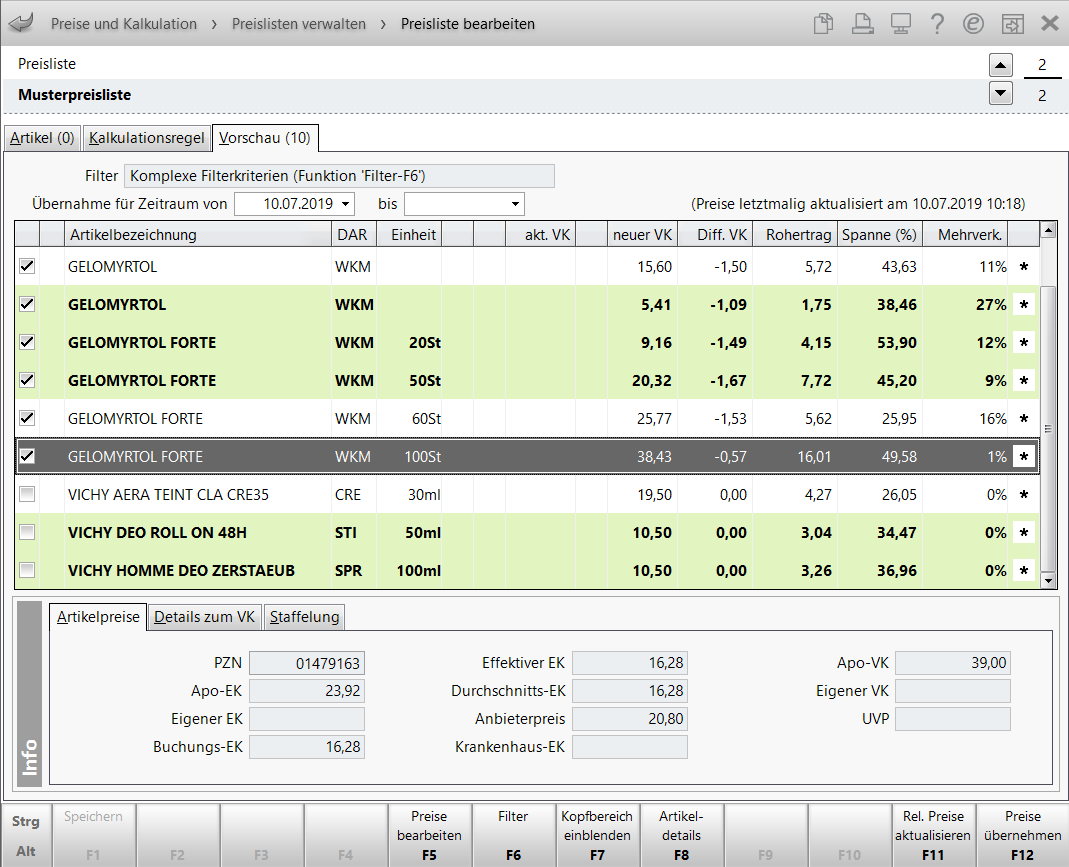Viewport: 1069px width, 867px height.
Task: Select the Vorschau (10) tab
Action: [265, 138]
